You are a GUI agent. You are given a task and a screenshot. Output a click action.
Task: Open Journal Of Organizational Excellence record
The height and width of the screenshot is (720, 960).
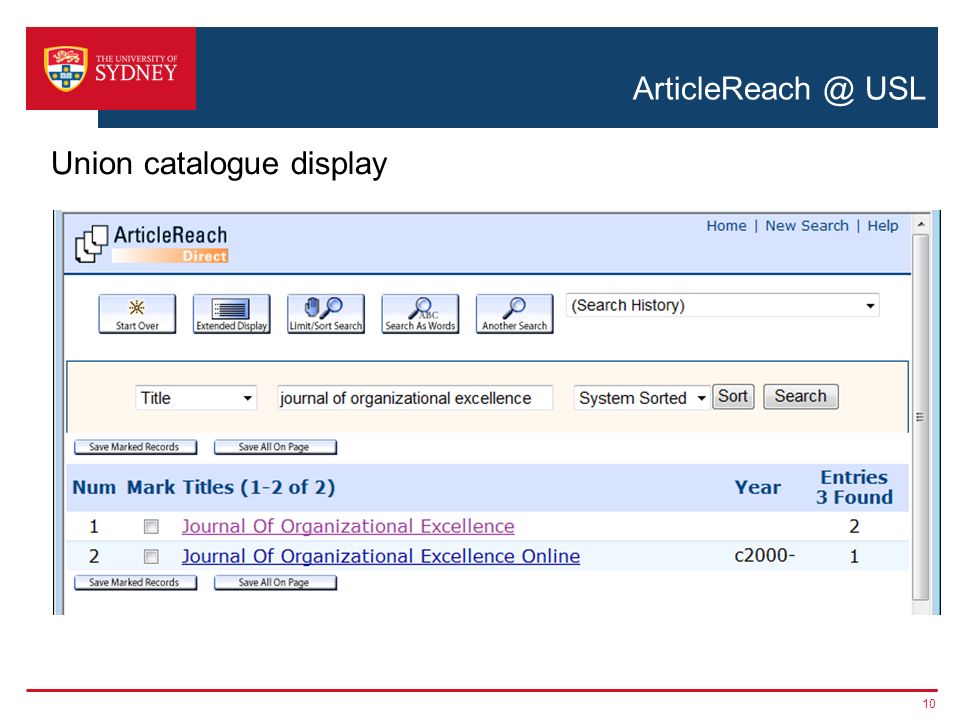pyautogui.click(x=348, y=526)
